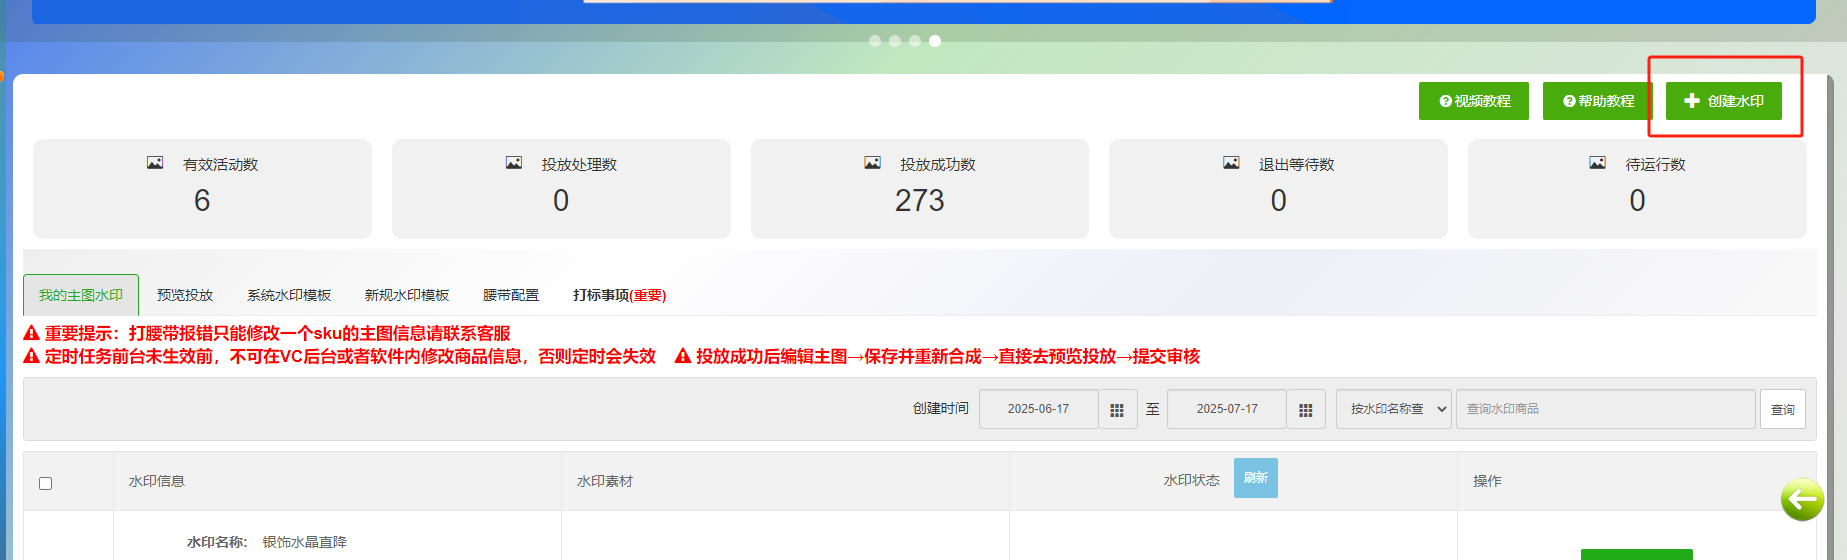Select the fourth carousel indicator dot
1847x560 pixels.
[x=935, y=41]
